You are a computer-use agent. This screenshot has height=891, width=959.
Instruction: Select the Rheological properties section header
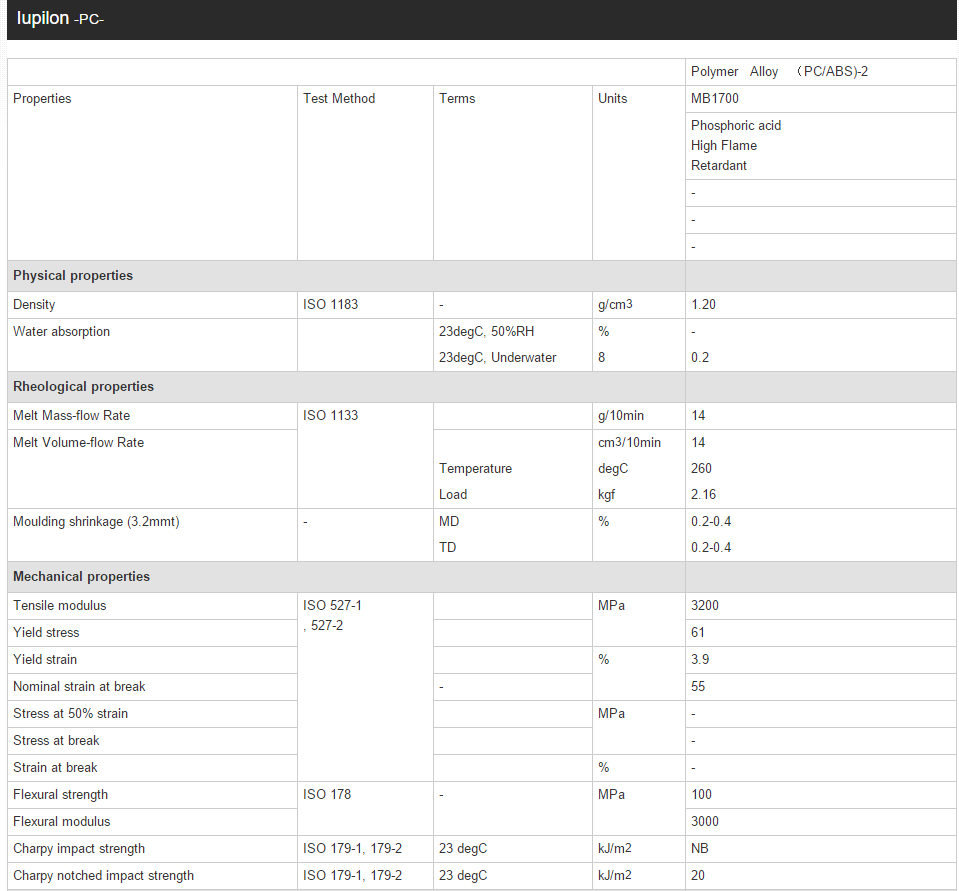[83, 387]
